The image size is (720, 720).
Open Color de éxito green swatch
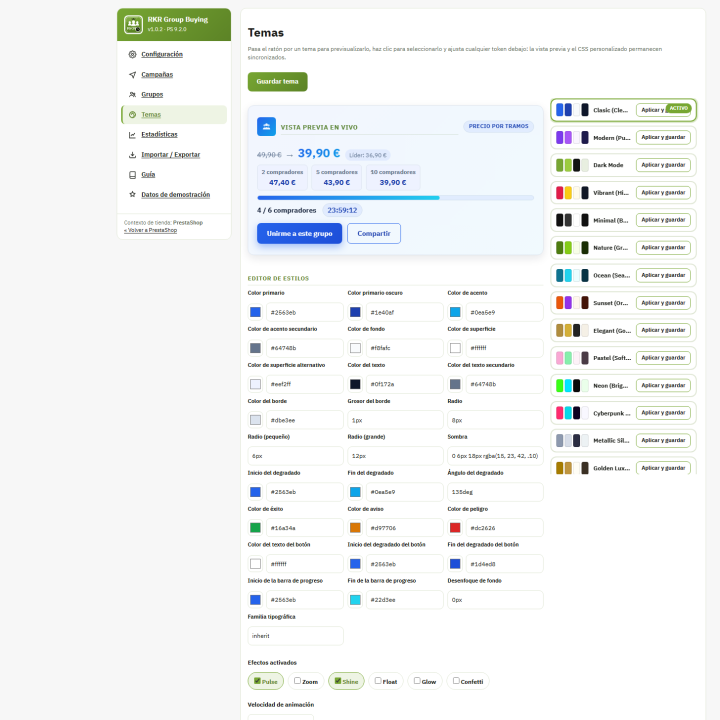tap(255, 528)
